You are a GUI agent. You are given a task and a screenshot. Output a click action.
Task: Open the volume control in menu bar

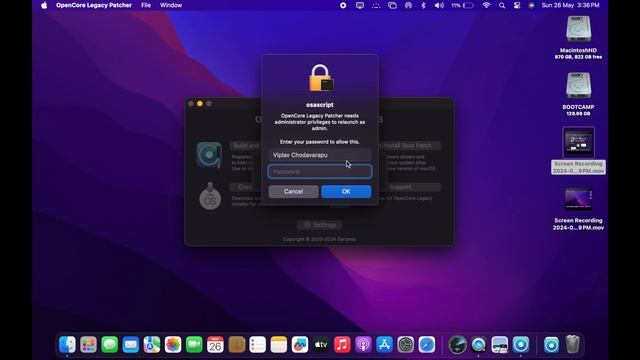[x=439, y=5]
